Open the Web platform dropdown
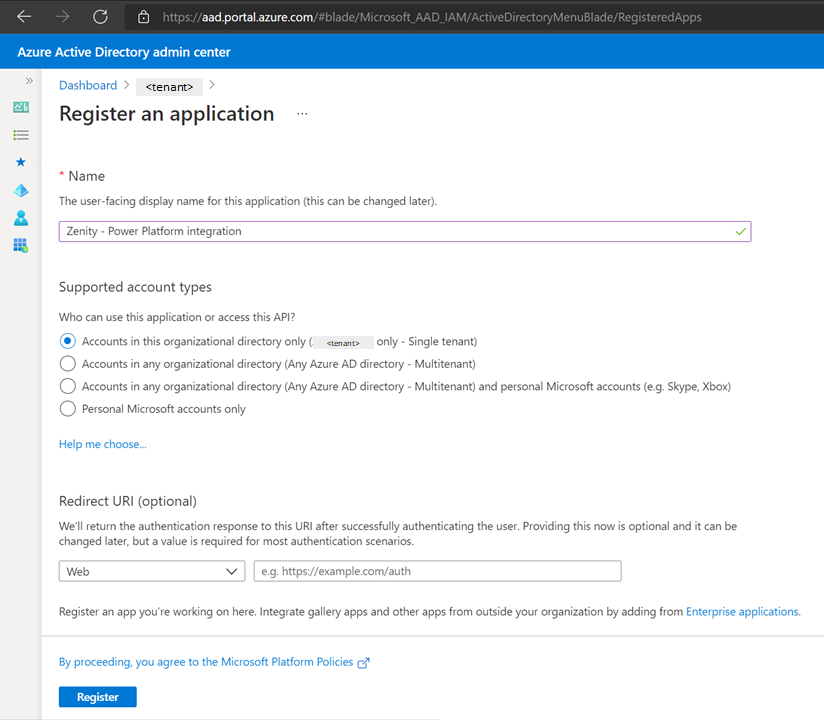Image resolution: width=824 pixels, height=720 pixels. pyautogui.click(x=151, y=571)
